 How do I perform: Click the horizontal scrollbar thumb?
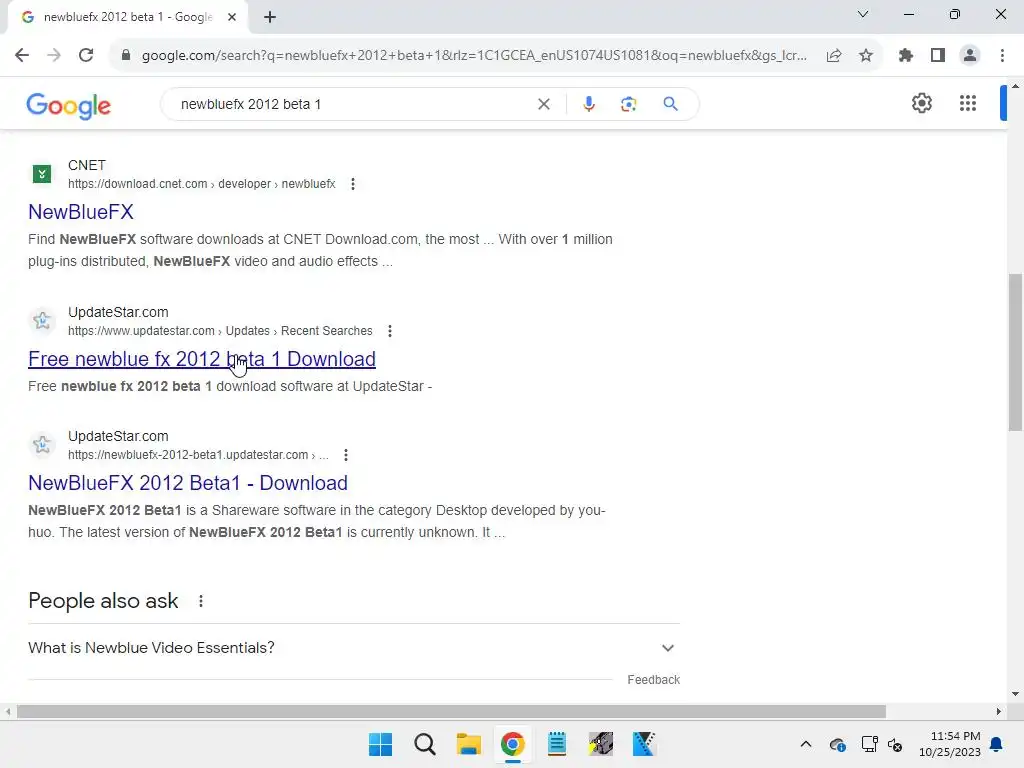point(451,711)
